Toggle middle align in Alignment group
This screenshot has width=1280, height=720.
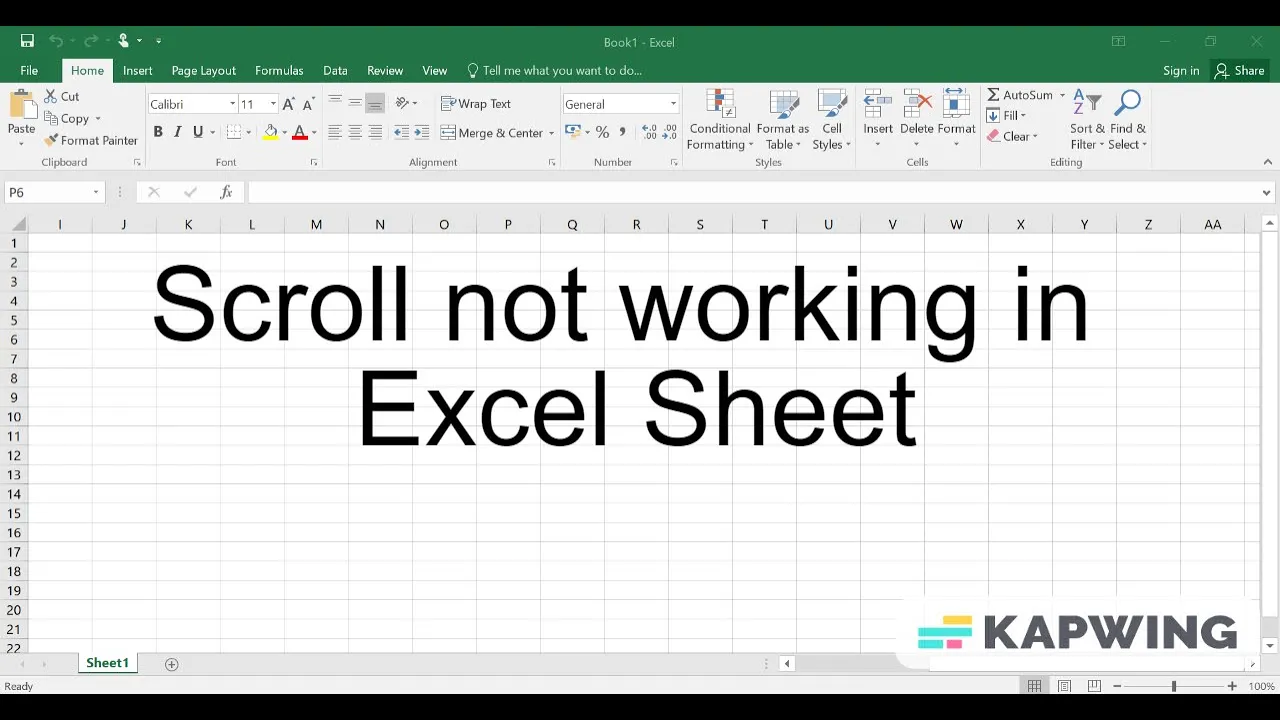(x=355, y=103)
